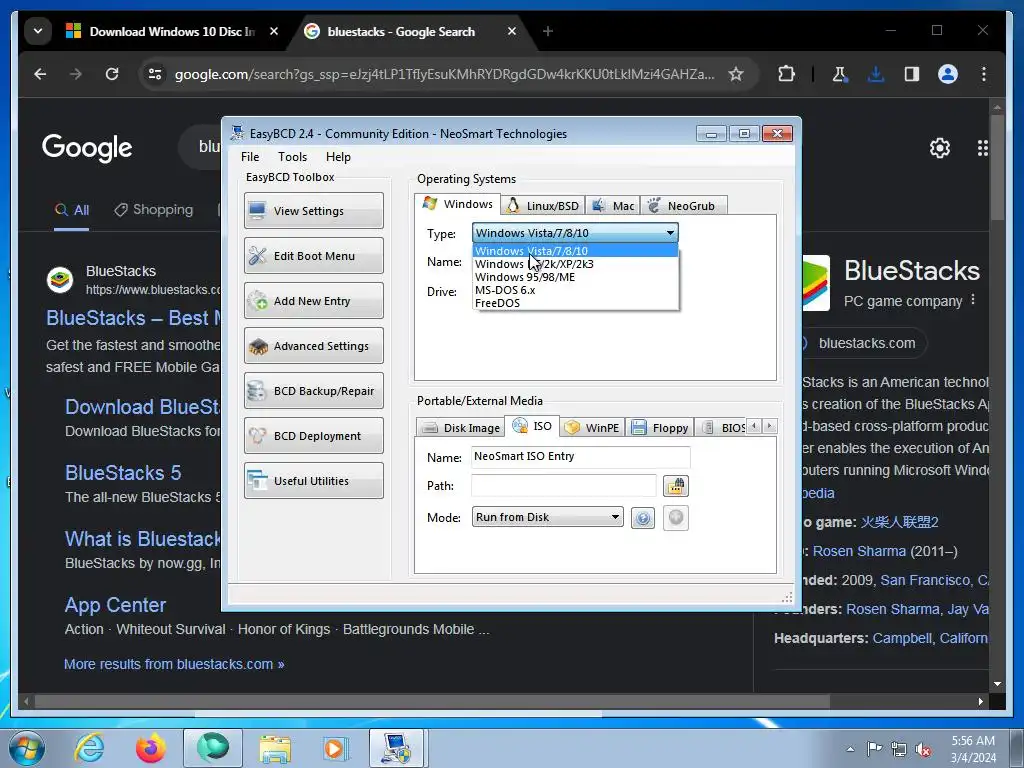Viewport: 1024px width, 768px height.
Task: Select Add New Entry in toolbox
Action: click(313, 300)
